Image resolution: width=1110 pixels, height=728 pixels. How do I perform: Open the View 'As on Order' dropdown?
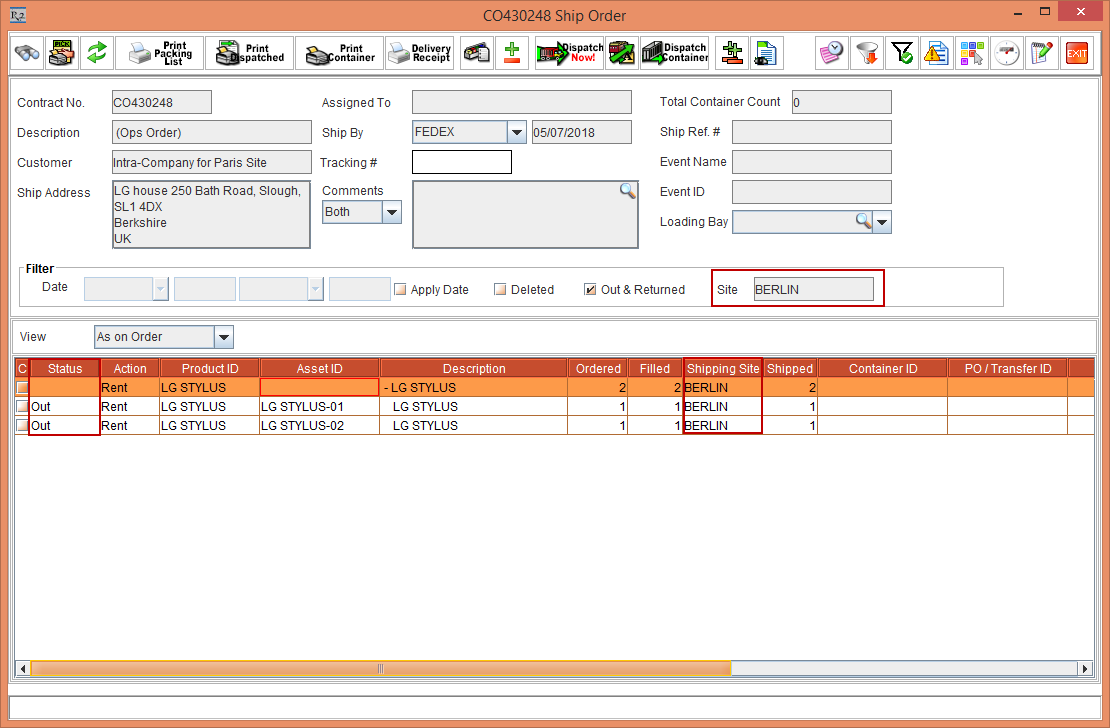point(224,337)
